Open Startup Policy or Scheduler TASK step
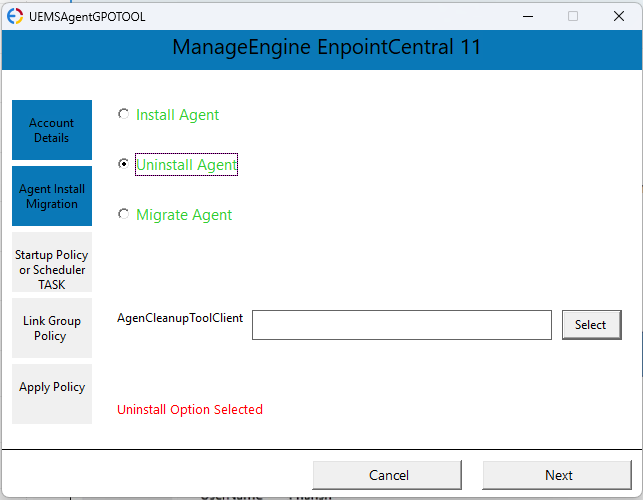This screenshot has height=500, width=643. (x=52, y=262)
